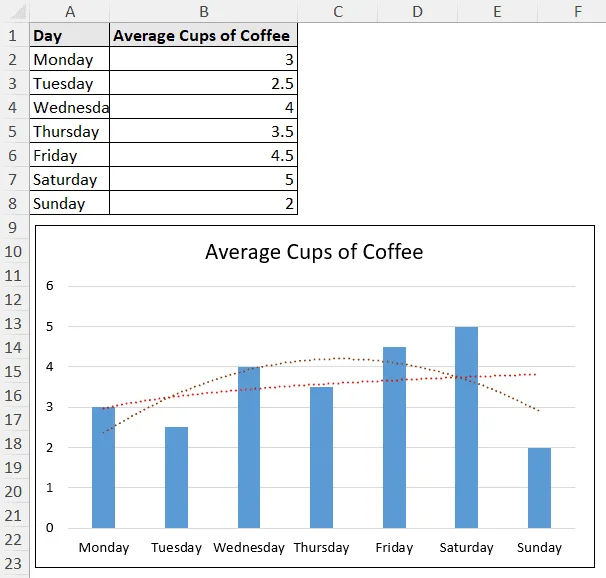Select the 'Thursday' cell
The width and height of the screenshot is (606, 578).
[70, 131]
